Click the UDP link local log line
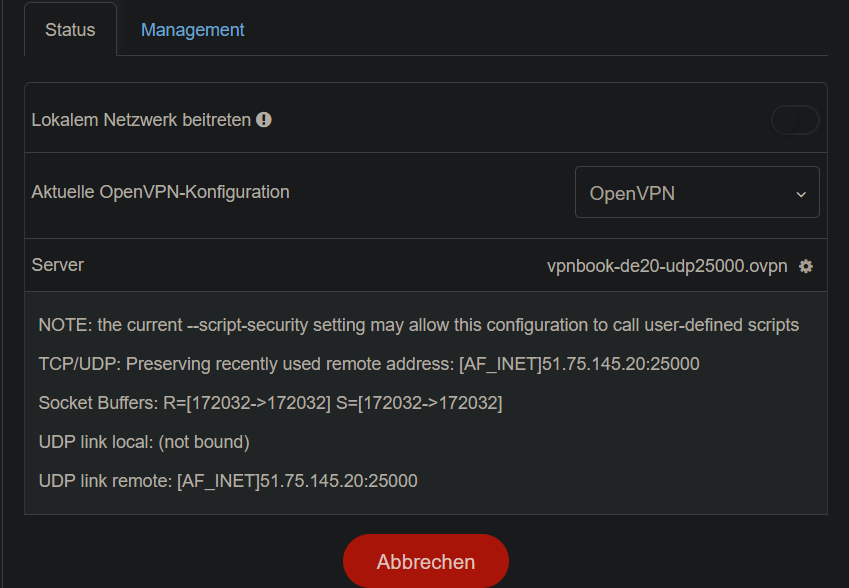The width and height of the screenshot is (849, 588). pyautogui.click(x=143, y=442)
